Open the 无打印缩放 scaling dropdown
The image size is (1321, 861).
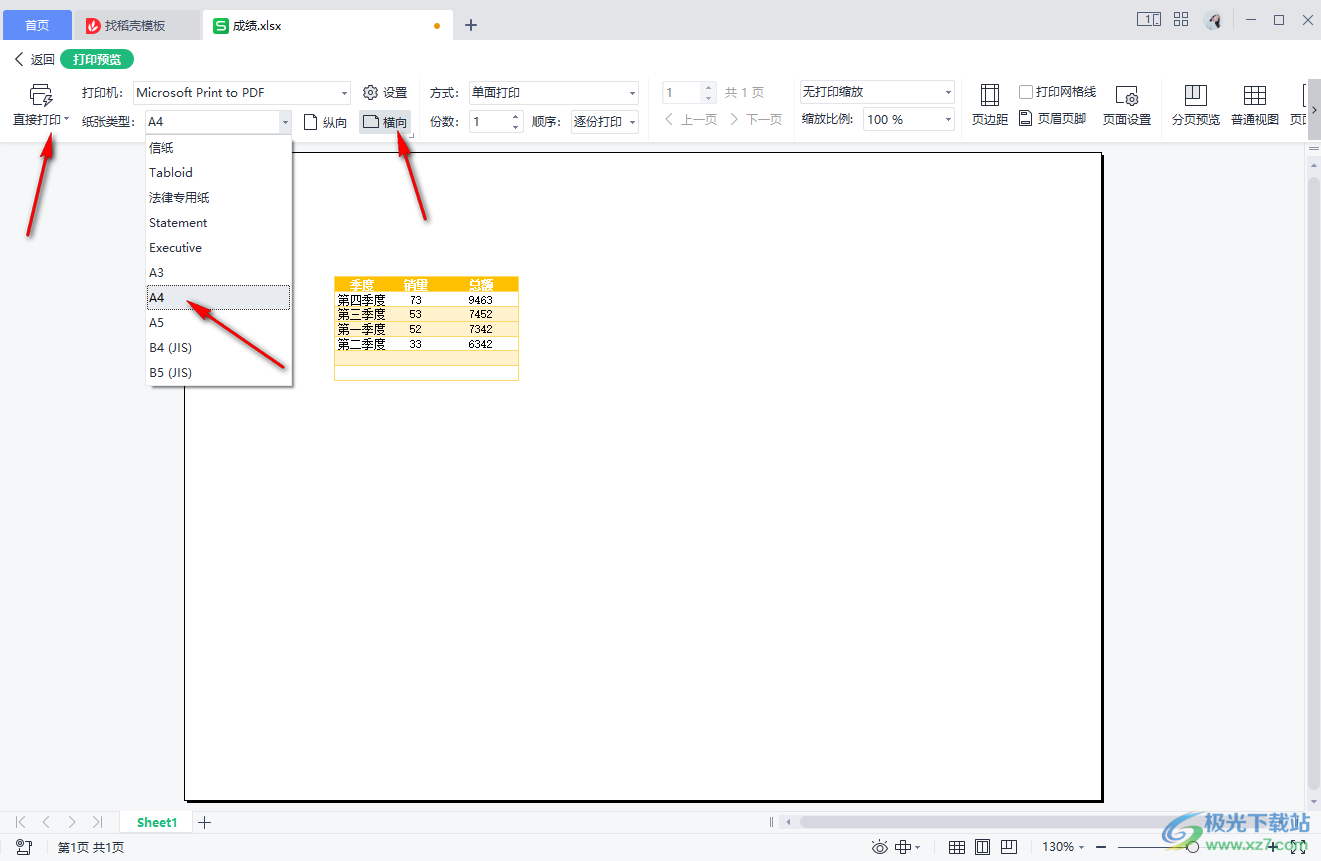(877, 92)
